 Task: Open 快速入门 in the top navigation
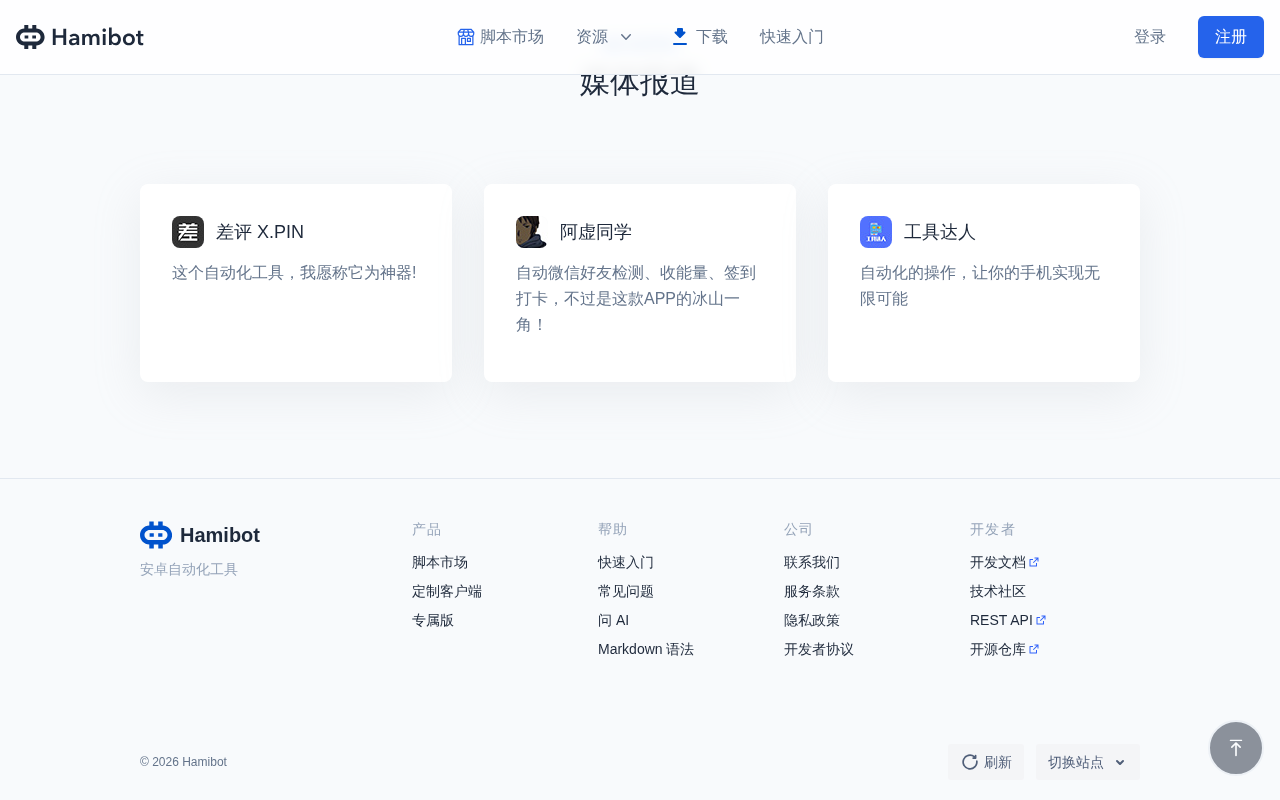[x=792, y=37]
